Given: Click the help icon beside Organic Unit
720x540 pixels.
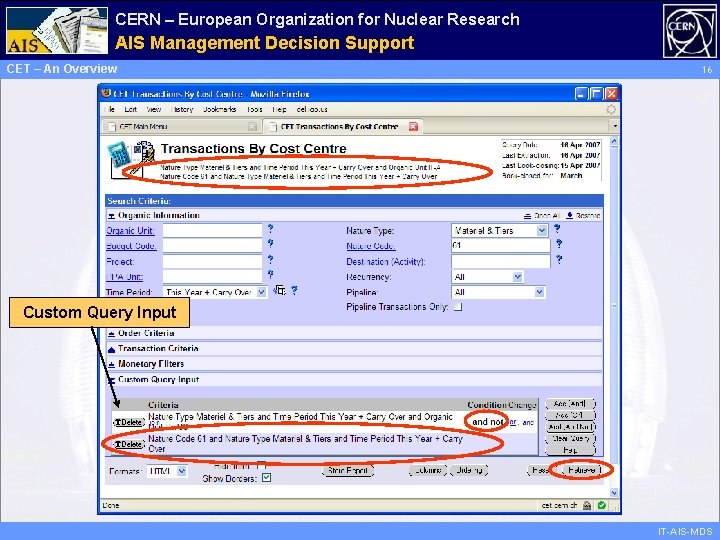Looking at the screenshot, I should (270, 228).
